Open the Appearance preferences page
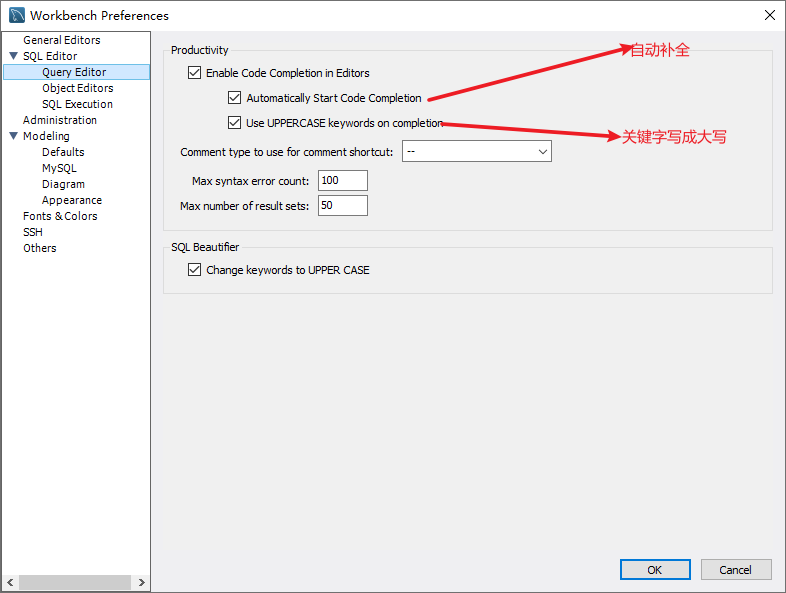The height and width of the screenshot is (593, 786). tap(72, 201)
